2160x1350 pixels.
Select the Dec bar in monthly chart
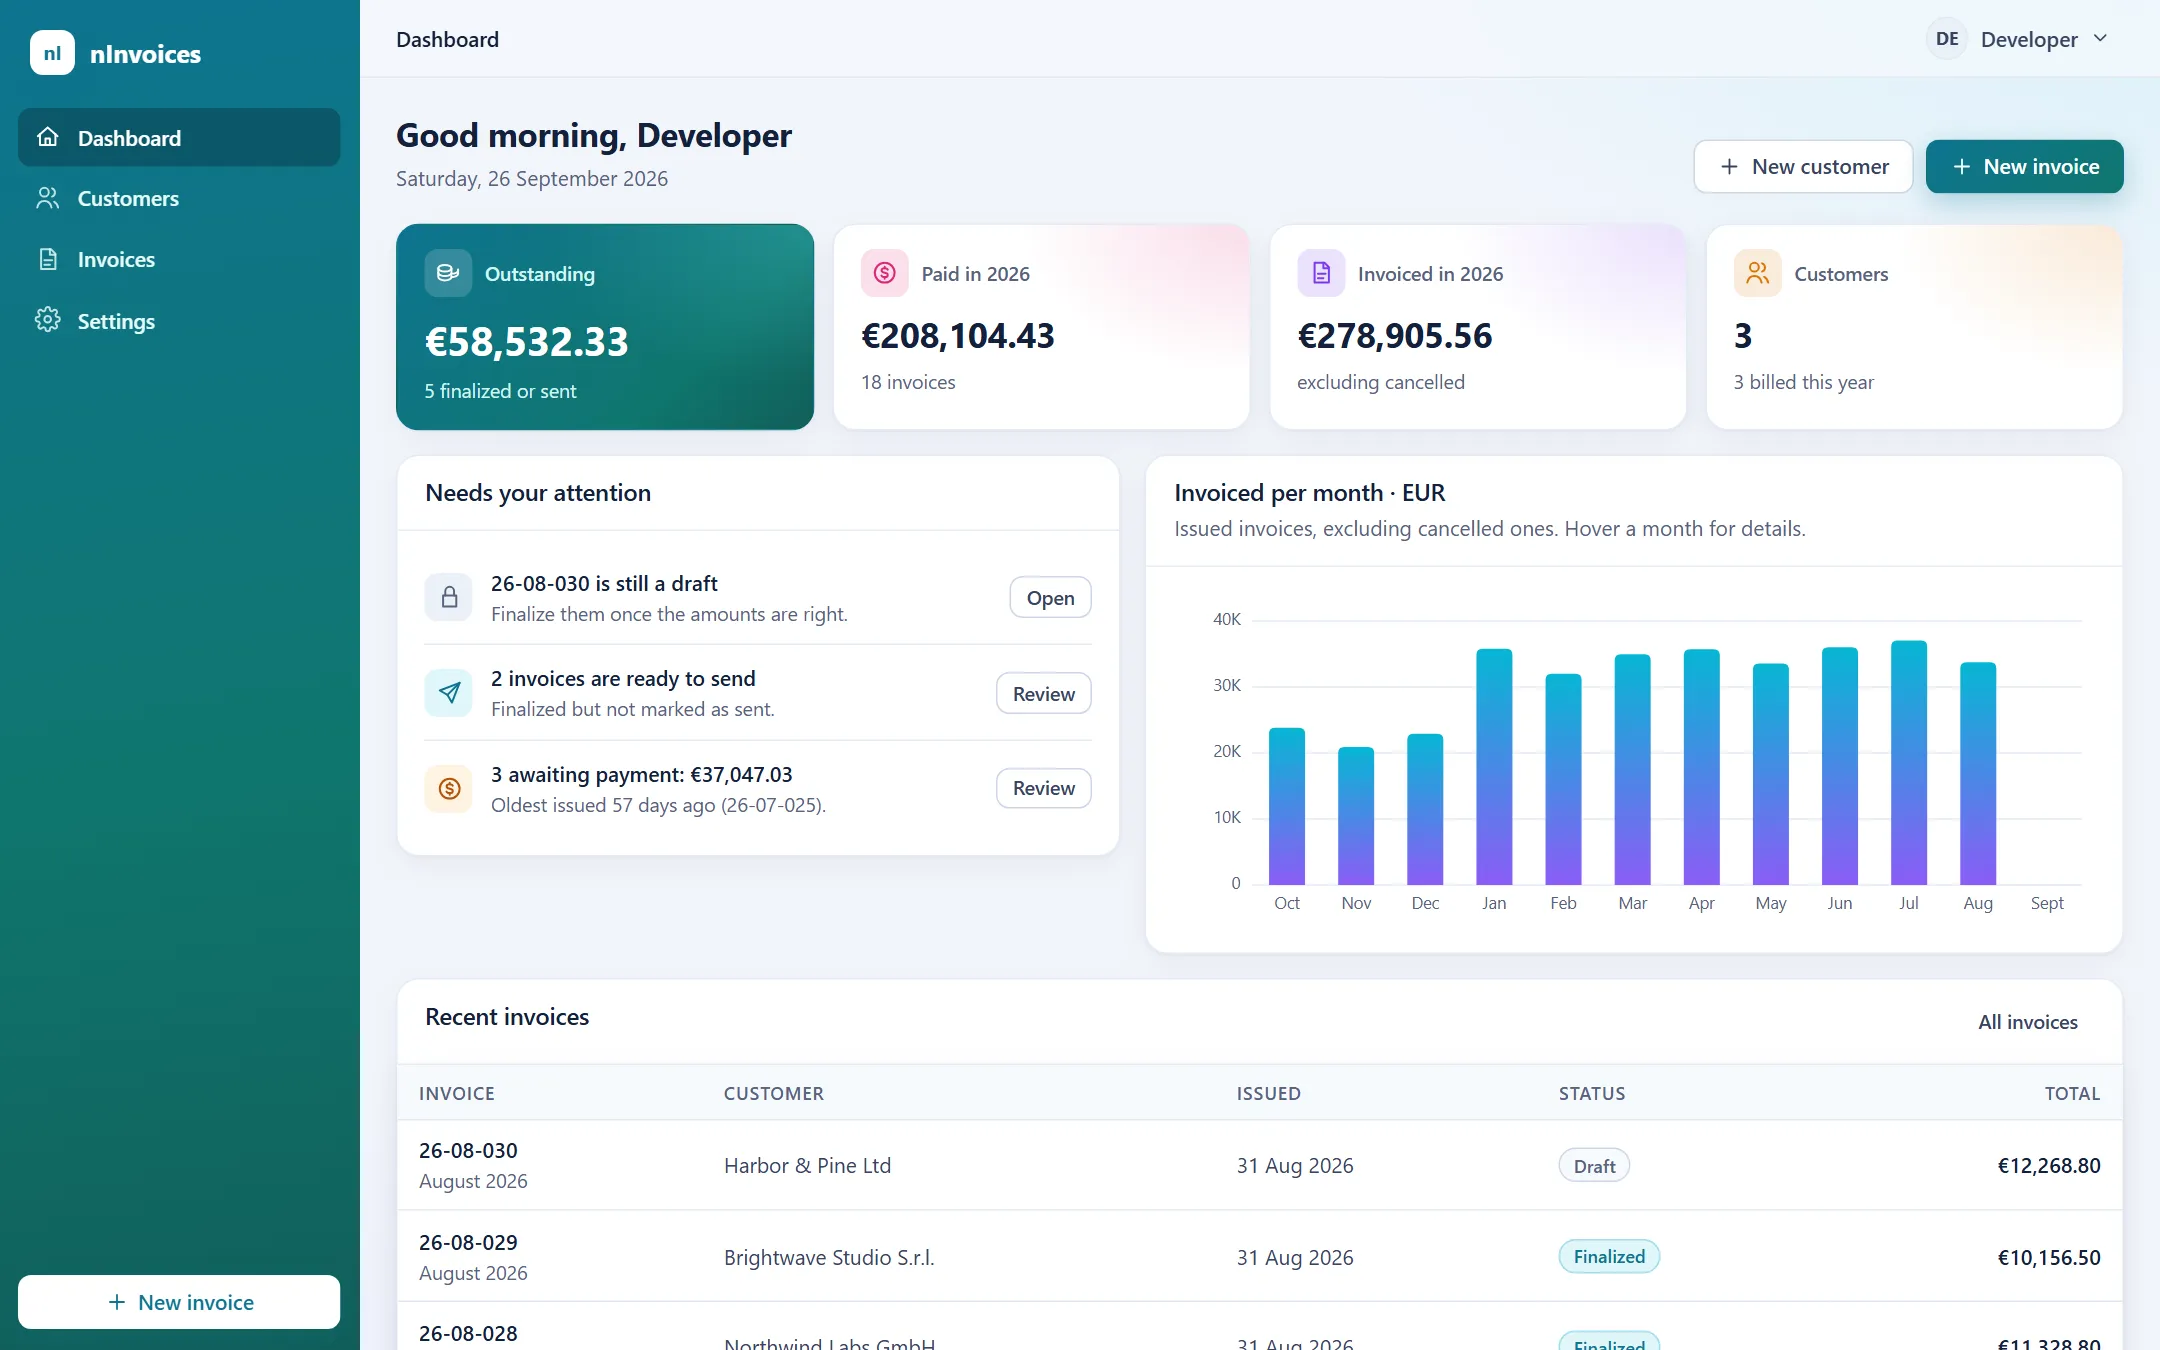[1425, 809]
